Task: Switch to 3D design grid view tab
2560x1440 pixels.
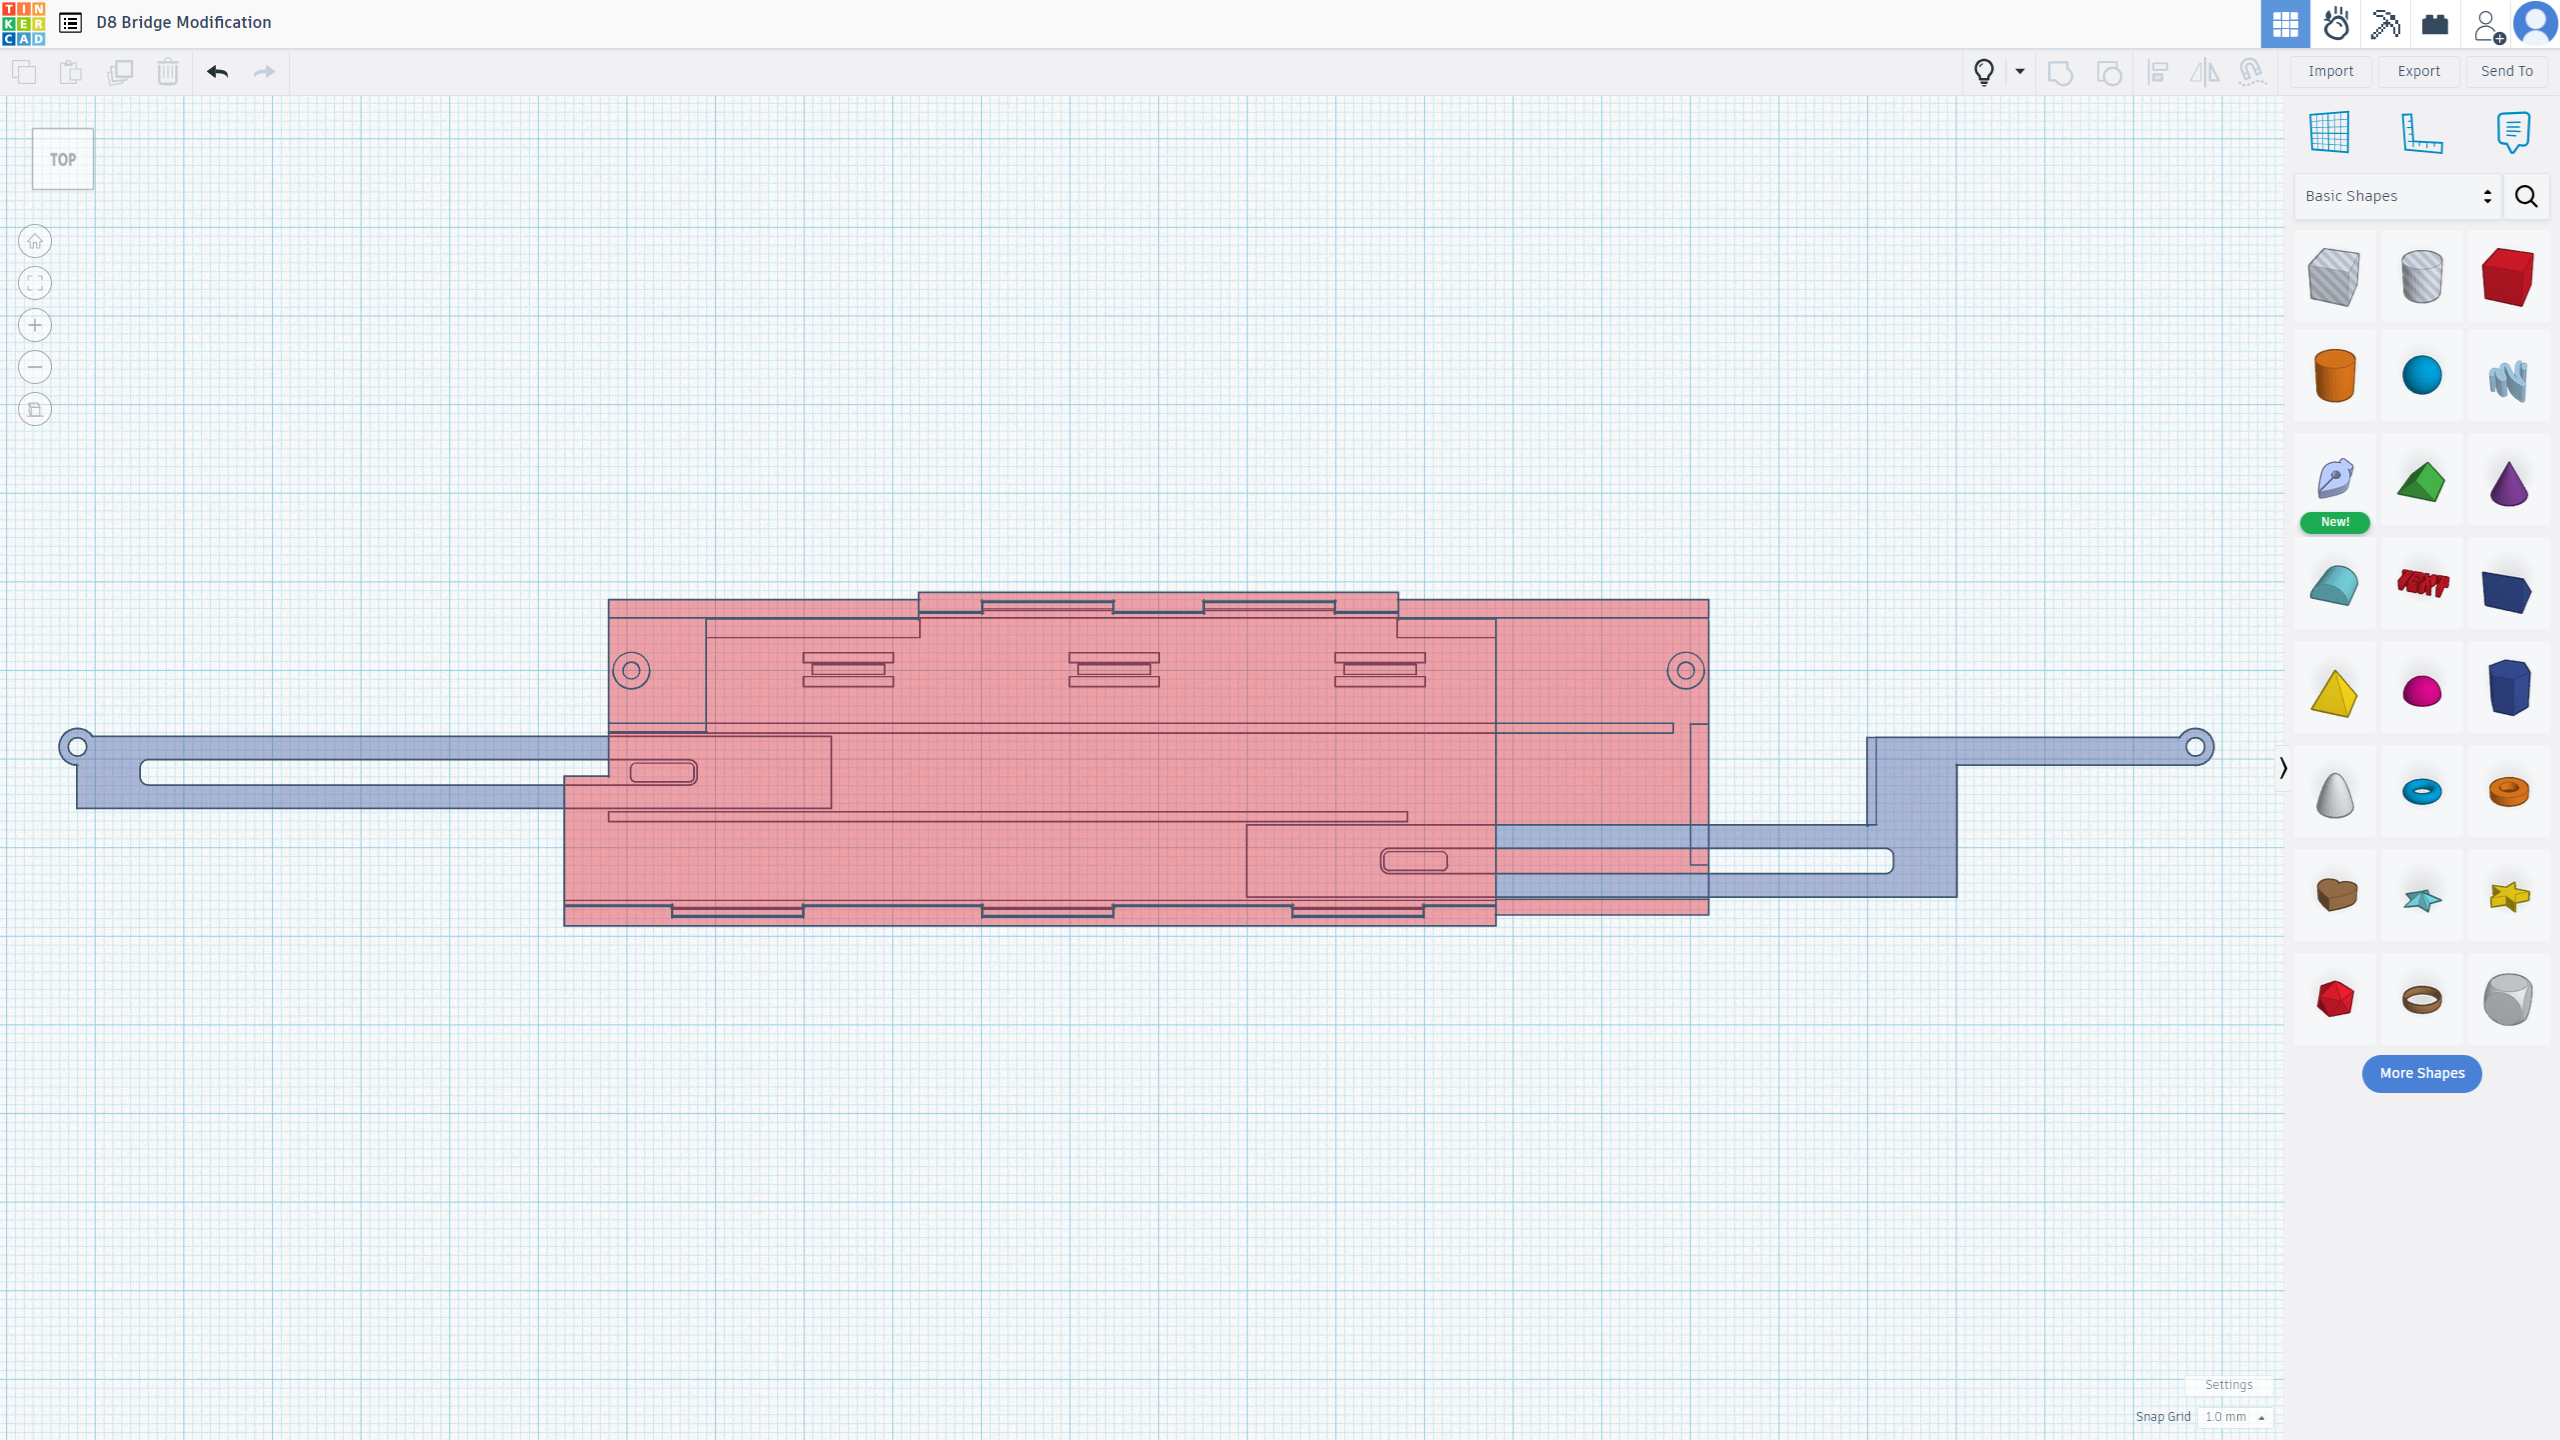Action: pos(2285,24)
